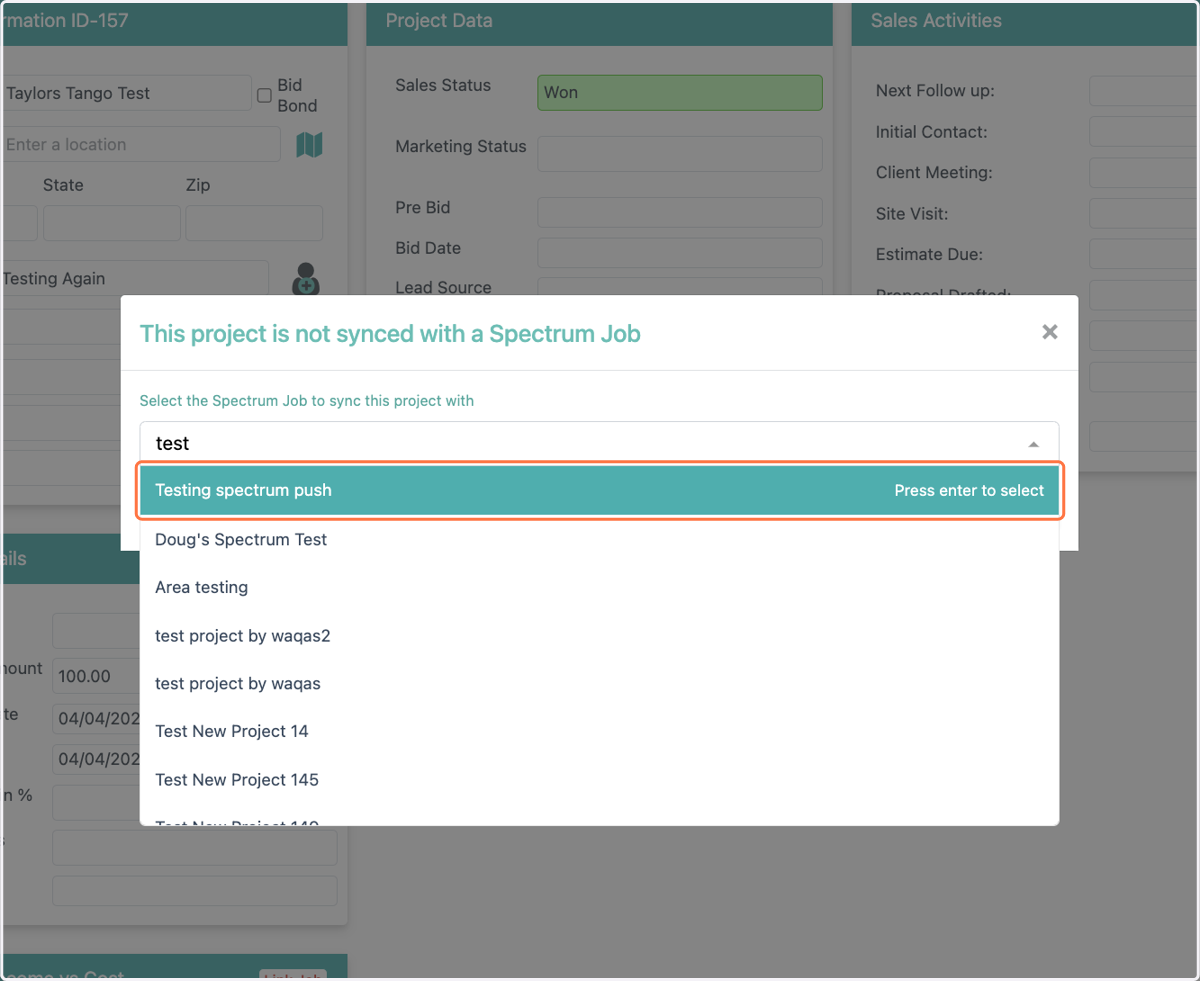Collapse the Spectrum Job dropdown arrow
The height and width of the screenshot is (981, 1200).
pyautogui.click(x=1034, y=444)
